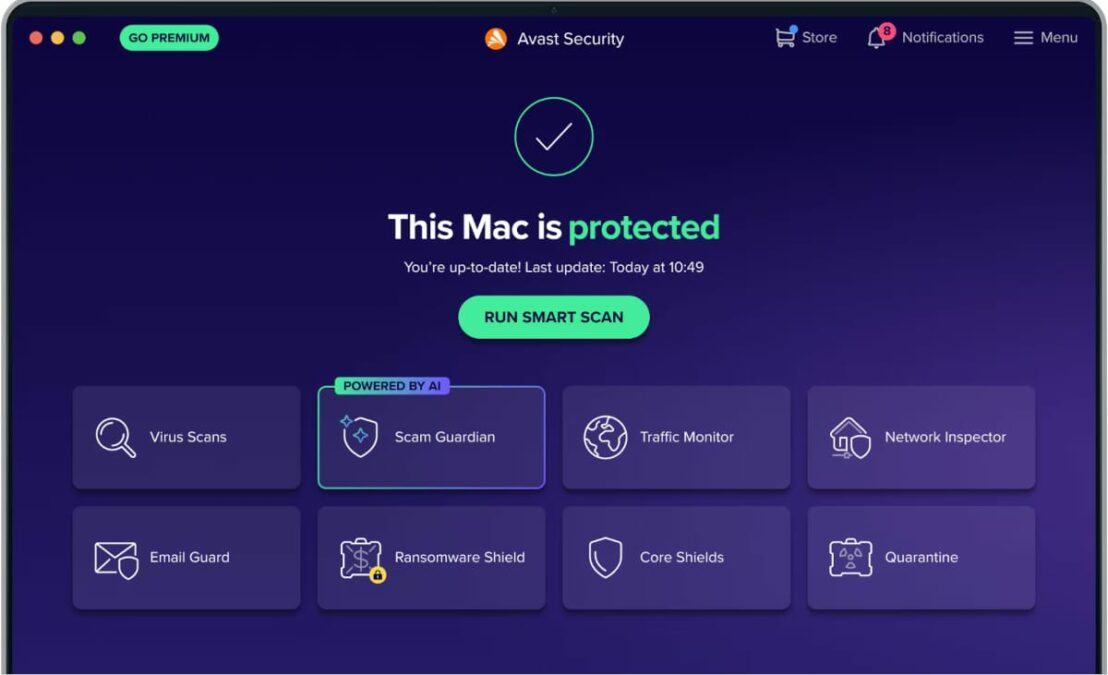Click the Network Inspector house icon
This screenshot has height=675, width=1108.
coord(849,438)
